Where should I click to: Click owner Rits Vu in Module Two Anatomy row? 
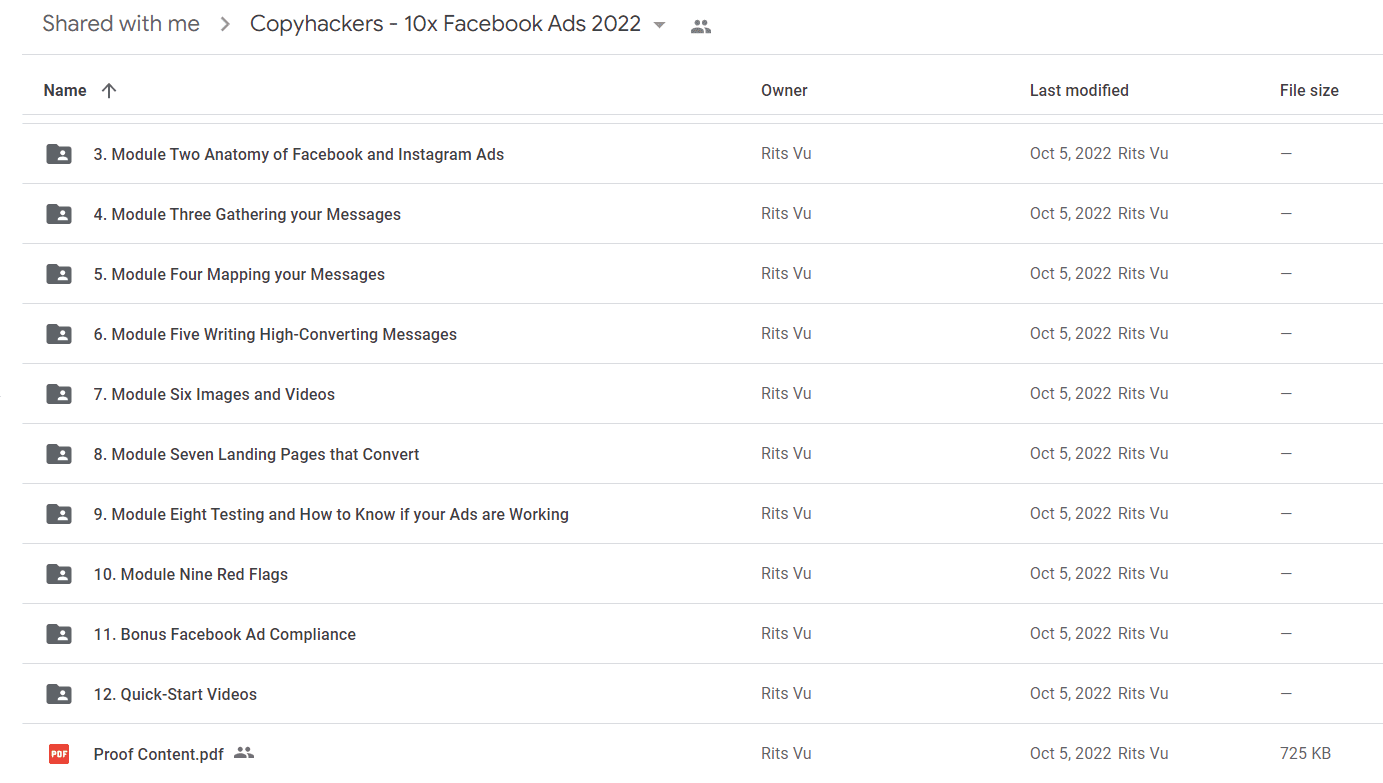pos(786,153)
